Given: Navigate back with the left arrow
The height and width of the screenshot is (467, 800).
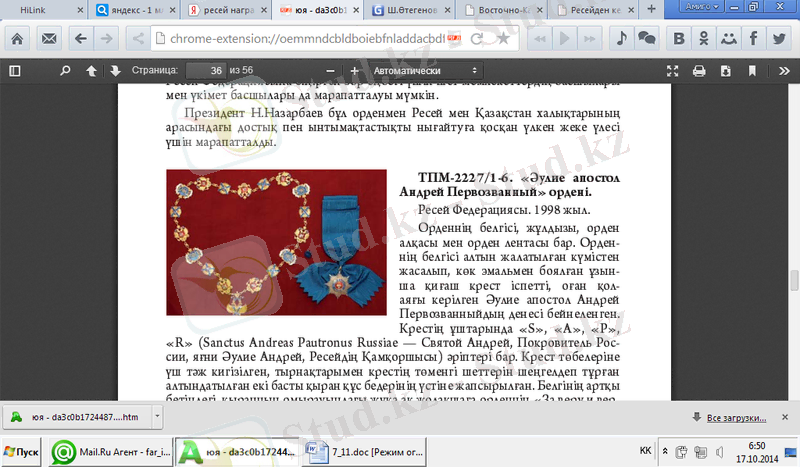Looking at the screenshot, I should 81,38.
